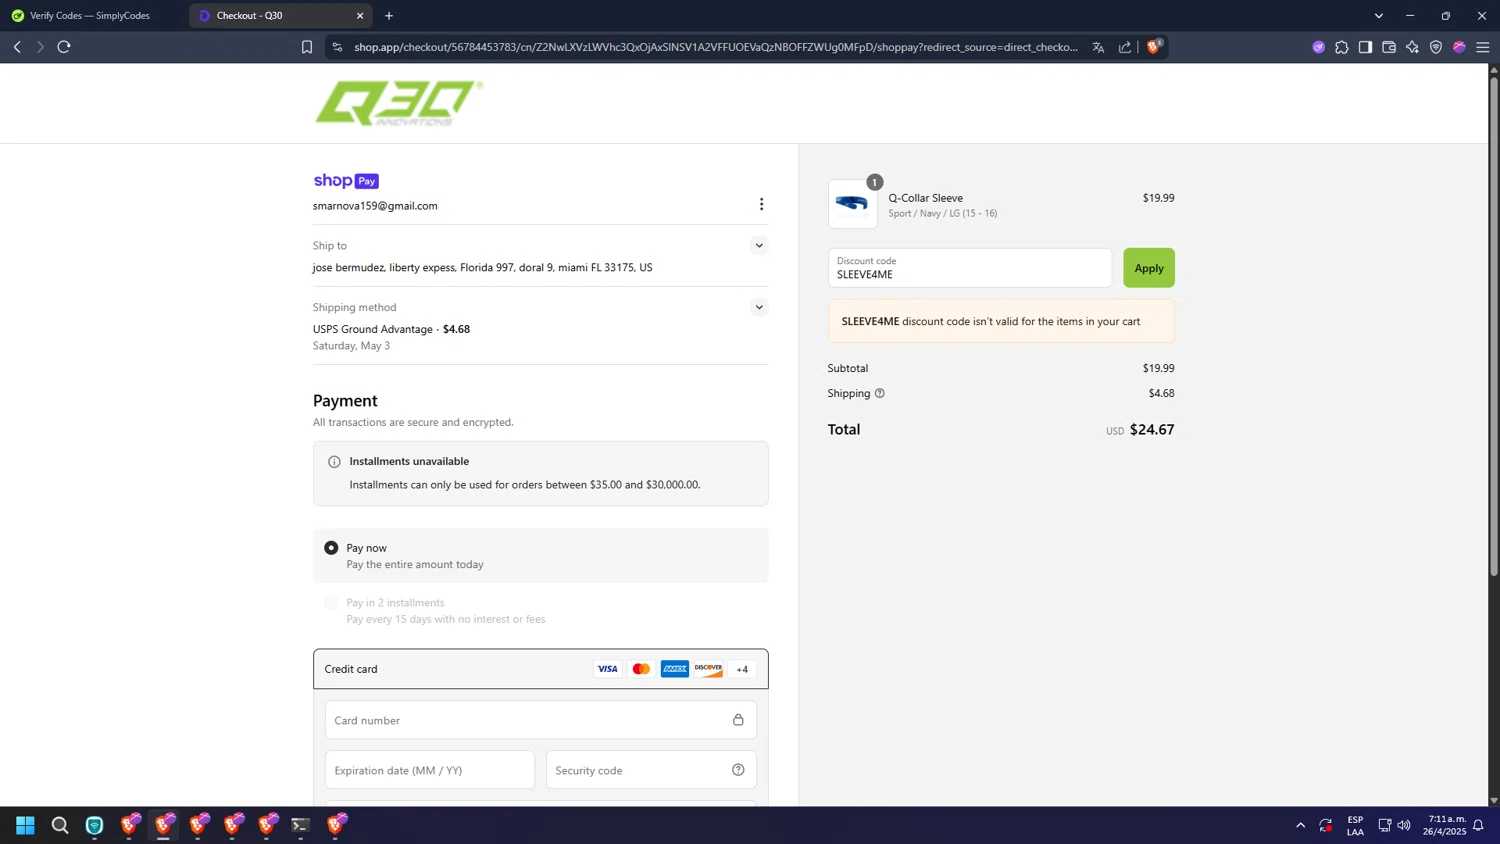Click the Q30 Innovations logo

(x=399, y=103)
